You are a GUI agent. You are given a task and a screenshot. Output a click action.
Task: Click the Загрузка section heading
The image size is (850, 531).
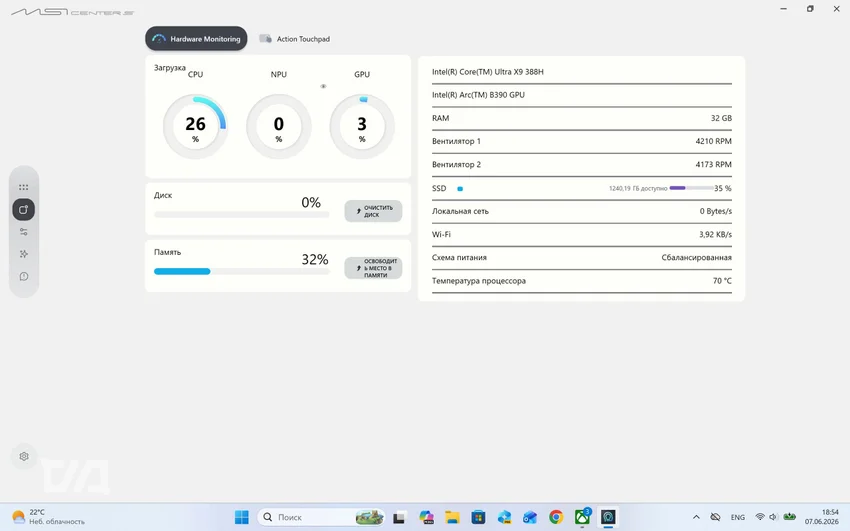click(170, 68)
